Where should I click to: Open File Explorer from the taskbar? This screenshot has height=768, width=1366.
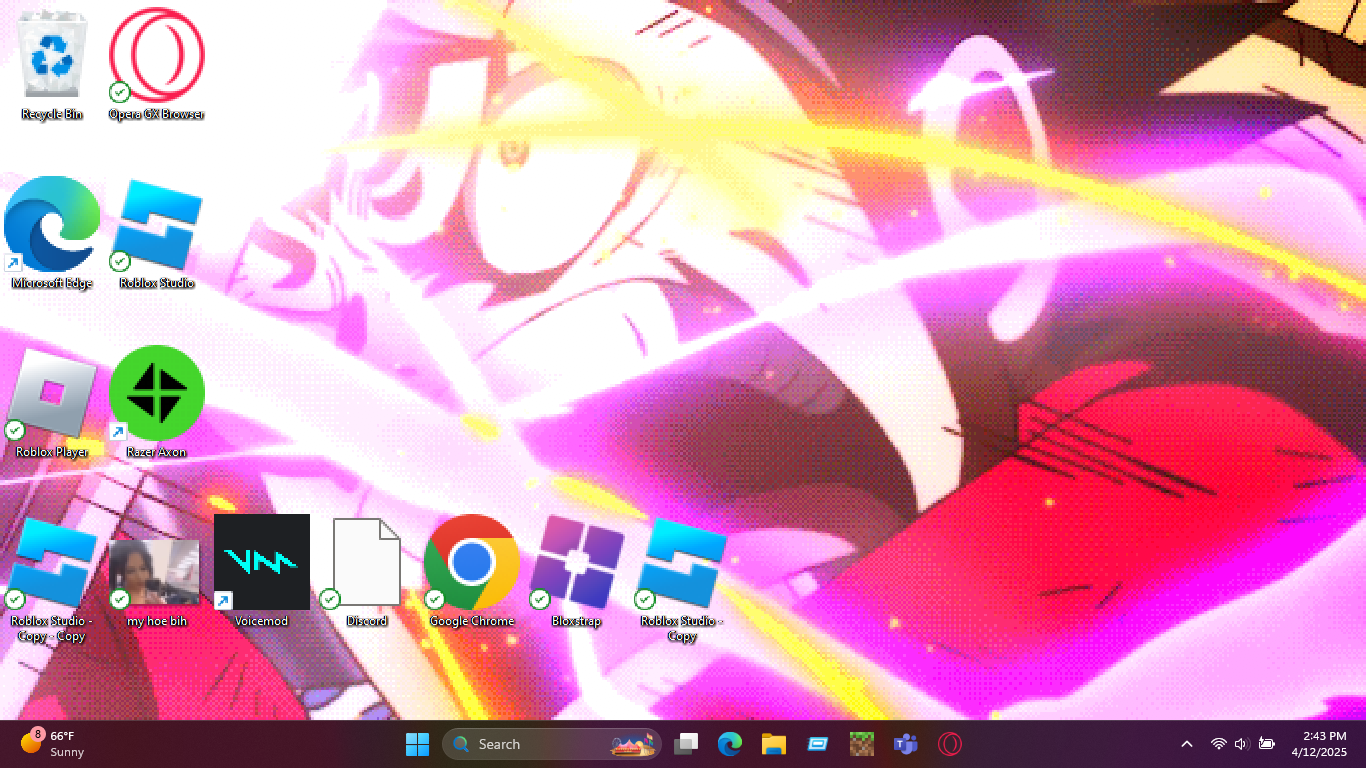point(774,744)
